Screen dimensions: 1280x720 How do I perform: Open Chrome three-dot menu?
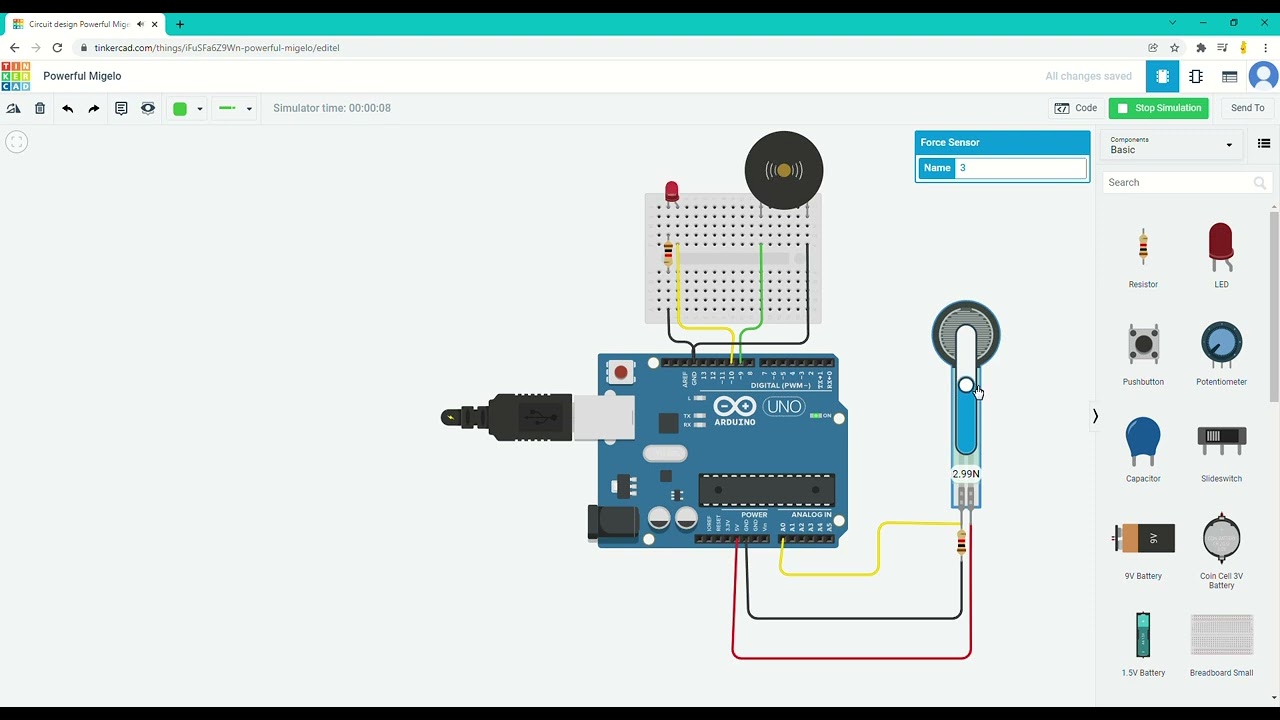[x=1265, y=47]
